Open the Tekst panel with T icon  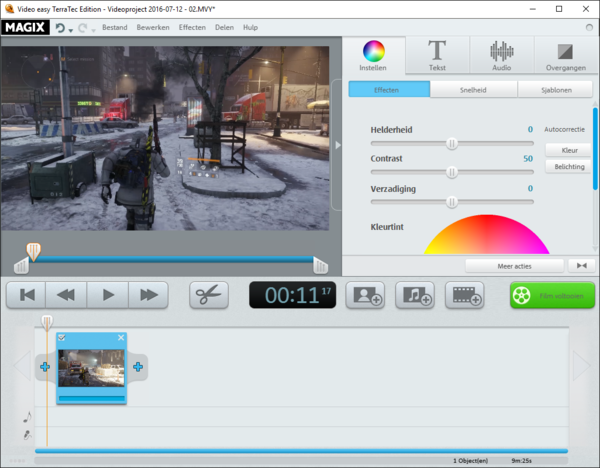(x=437, y=56)
